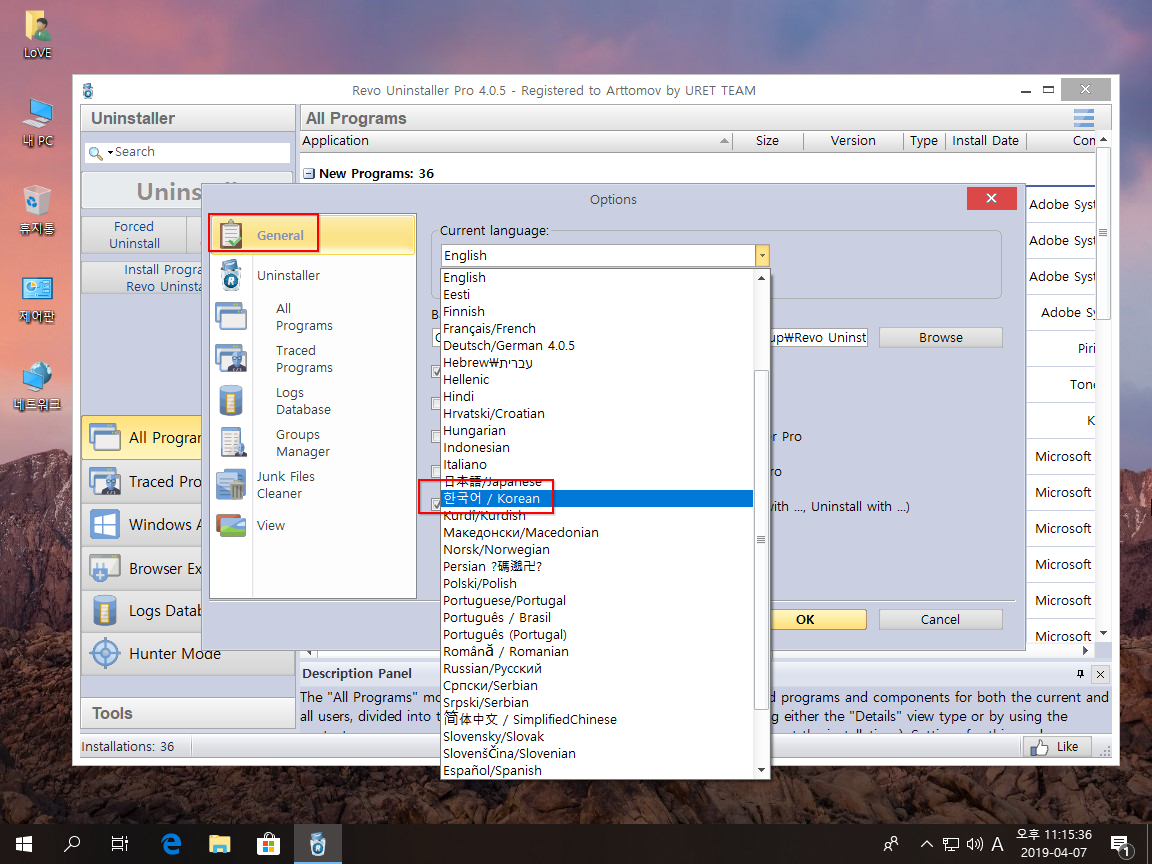
Task: Open Microsoft Store from taskbar
Action: click(268, 843)
